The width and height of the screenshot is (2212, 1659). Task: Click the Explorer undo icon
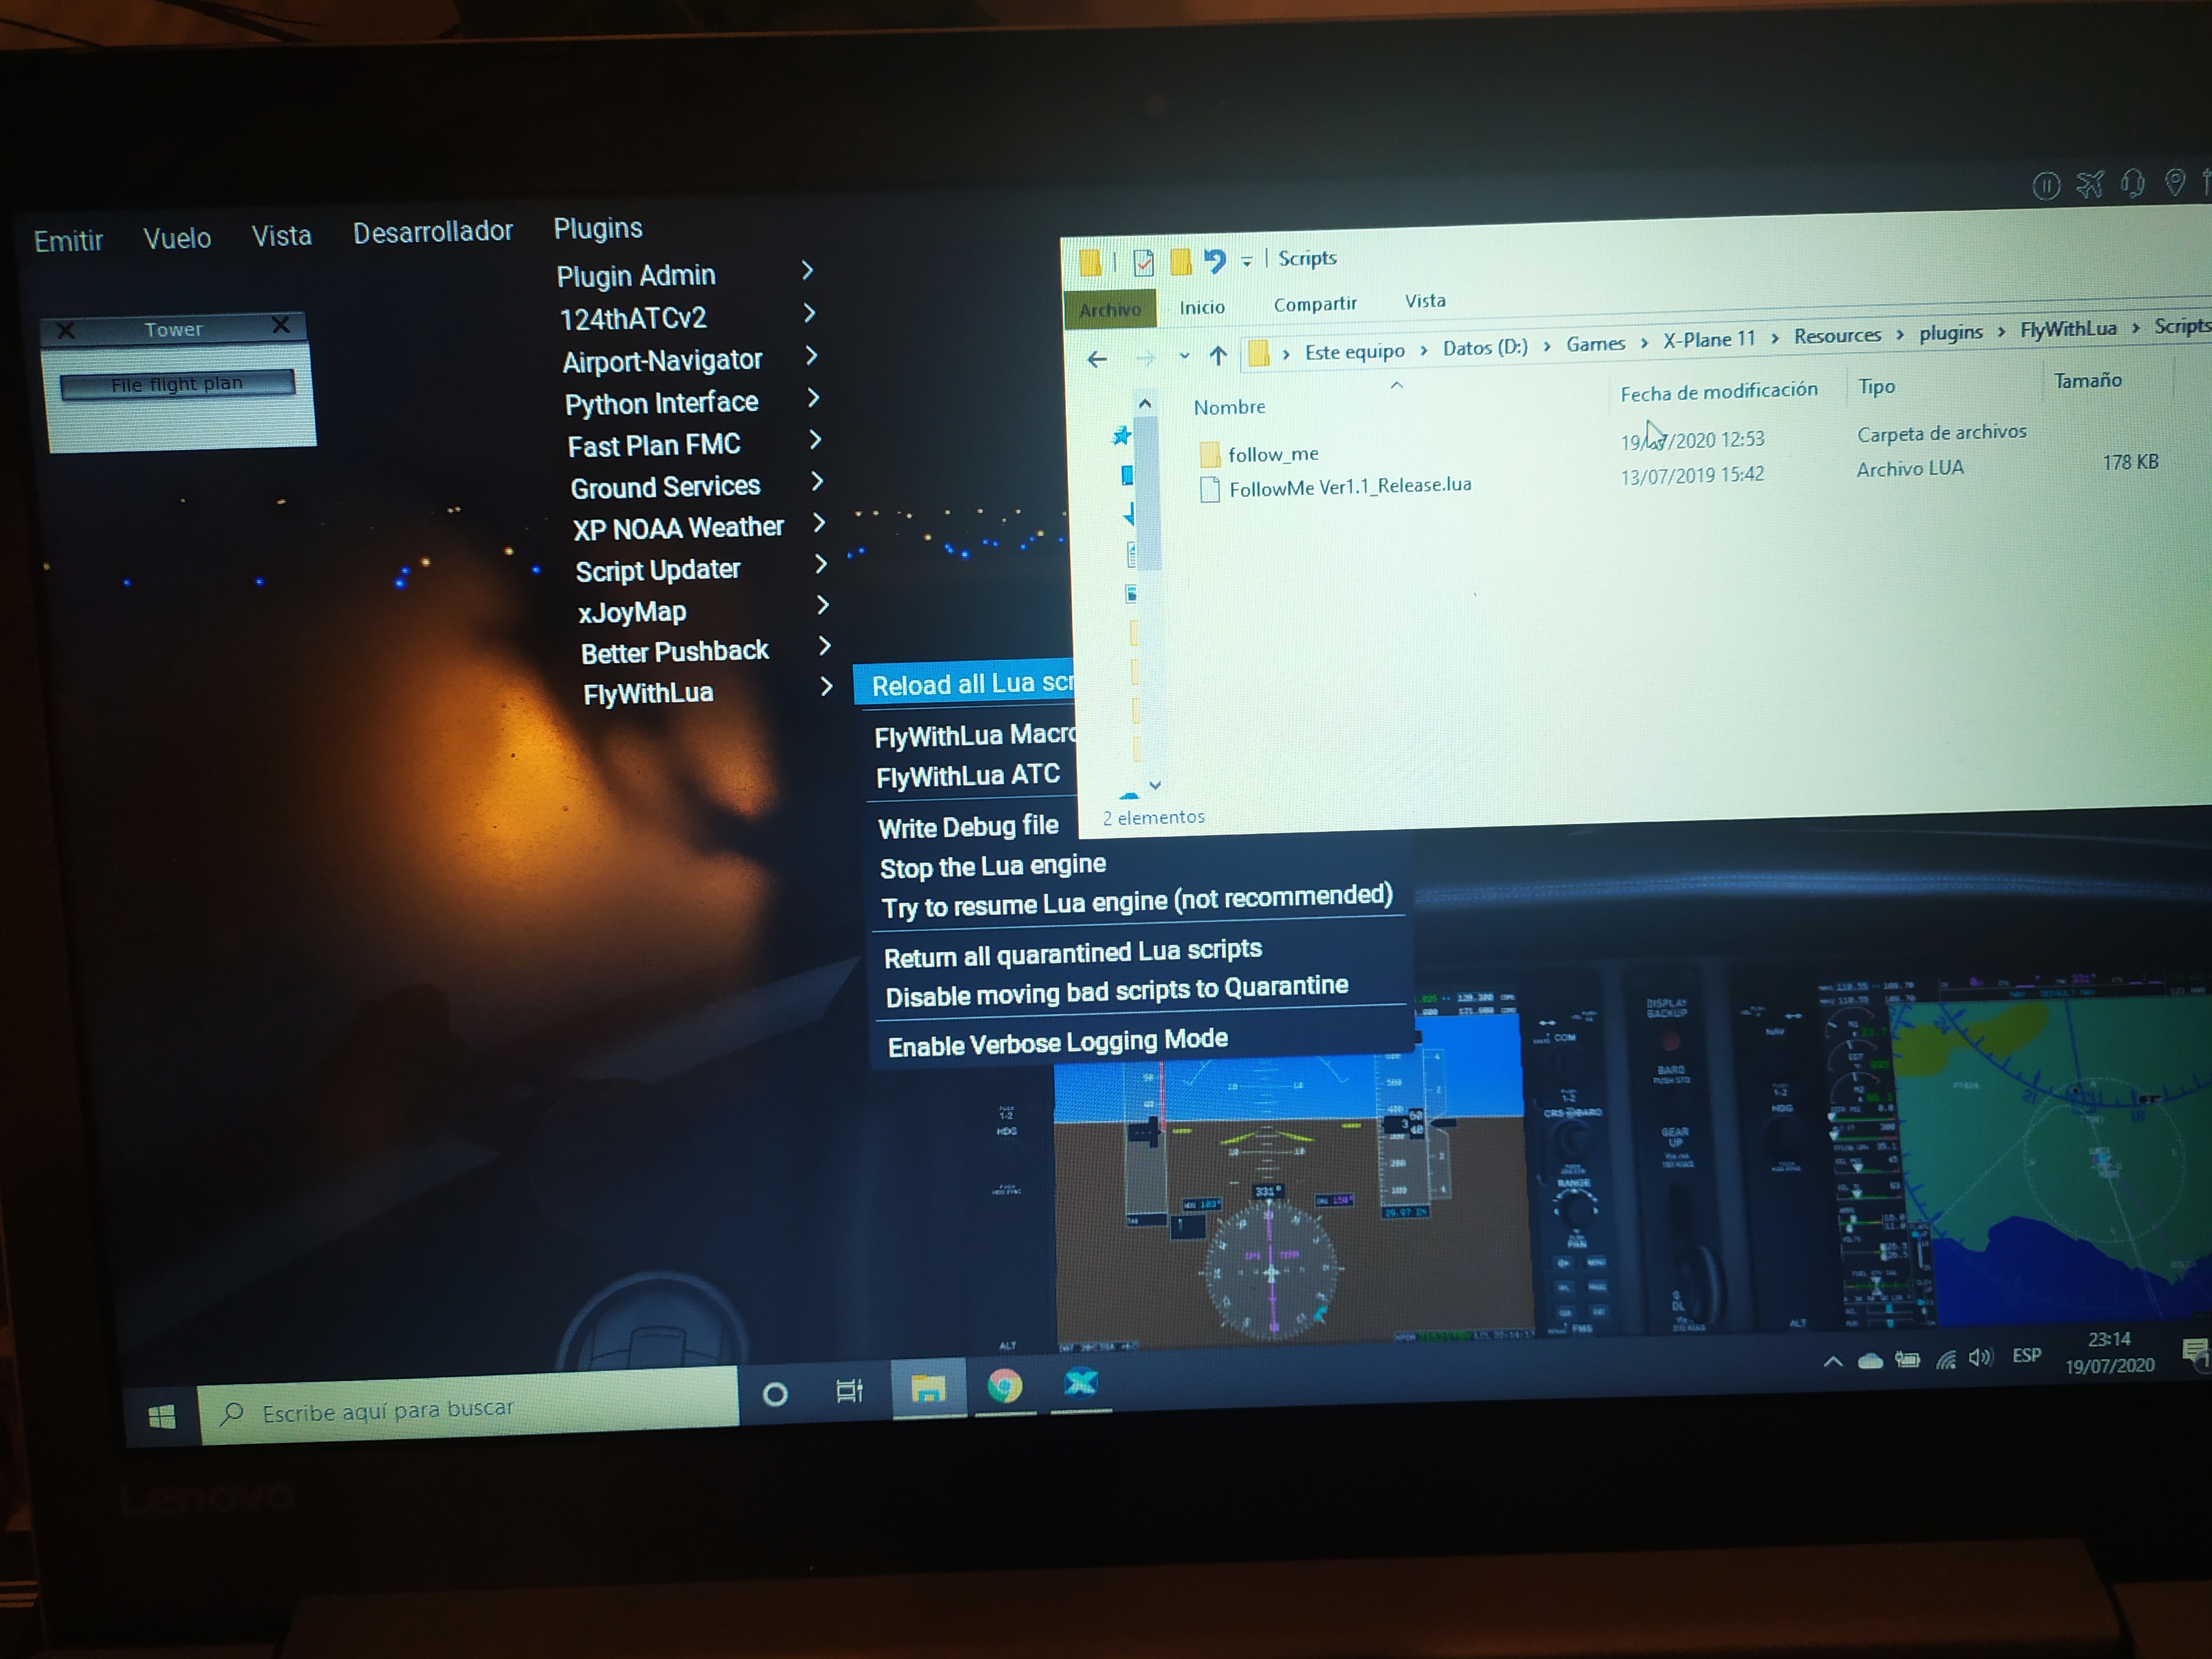click(1215, 261)
